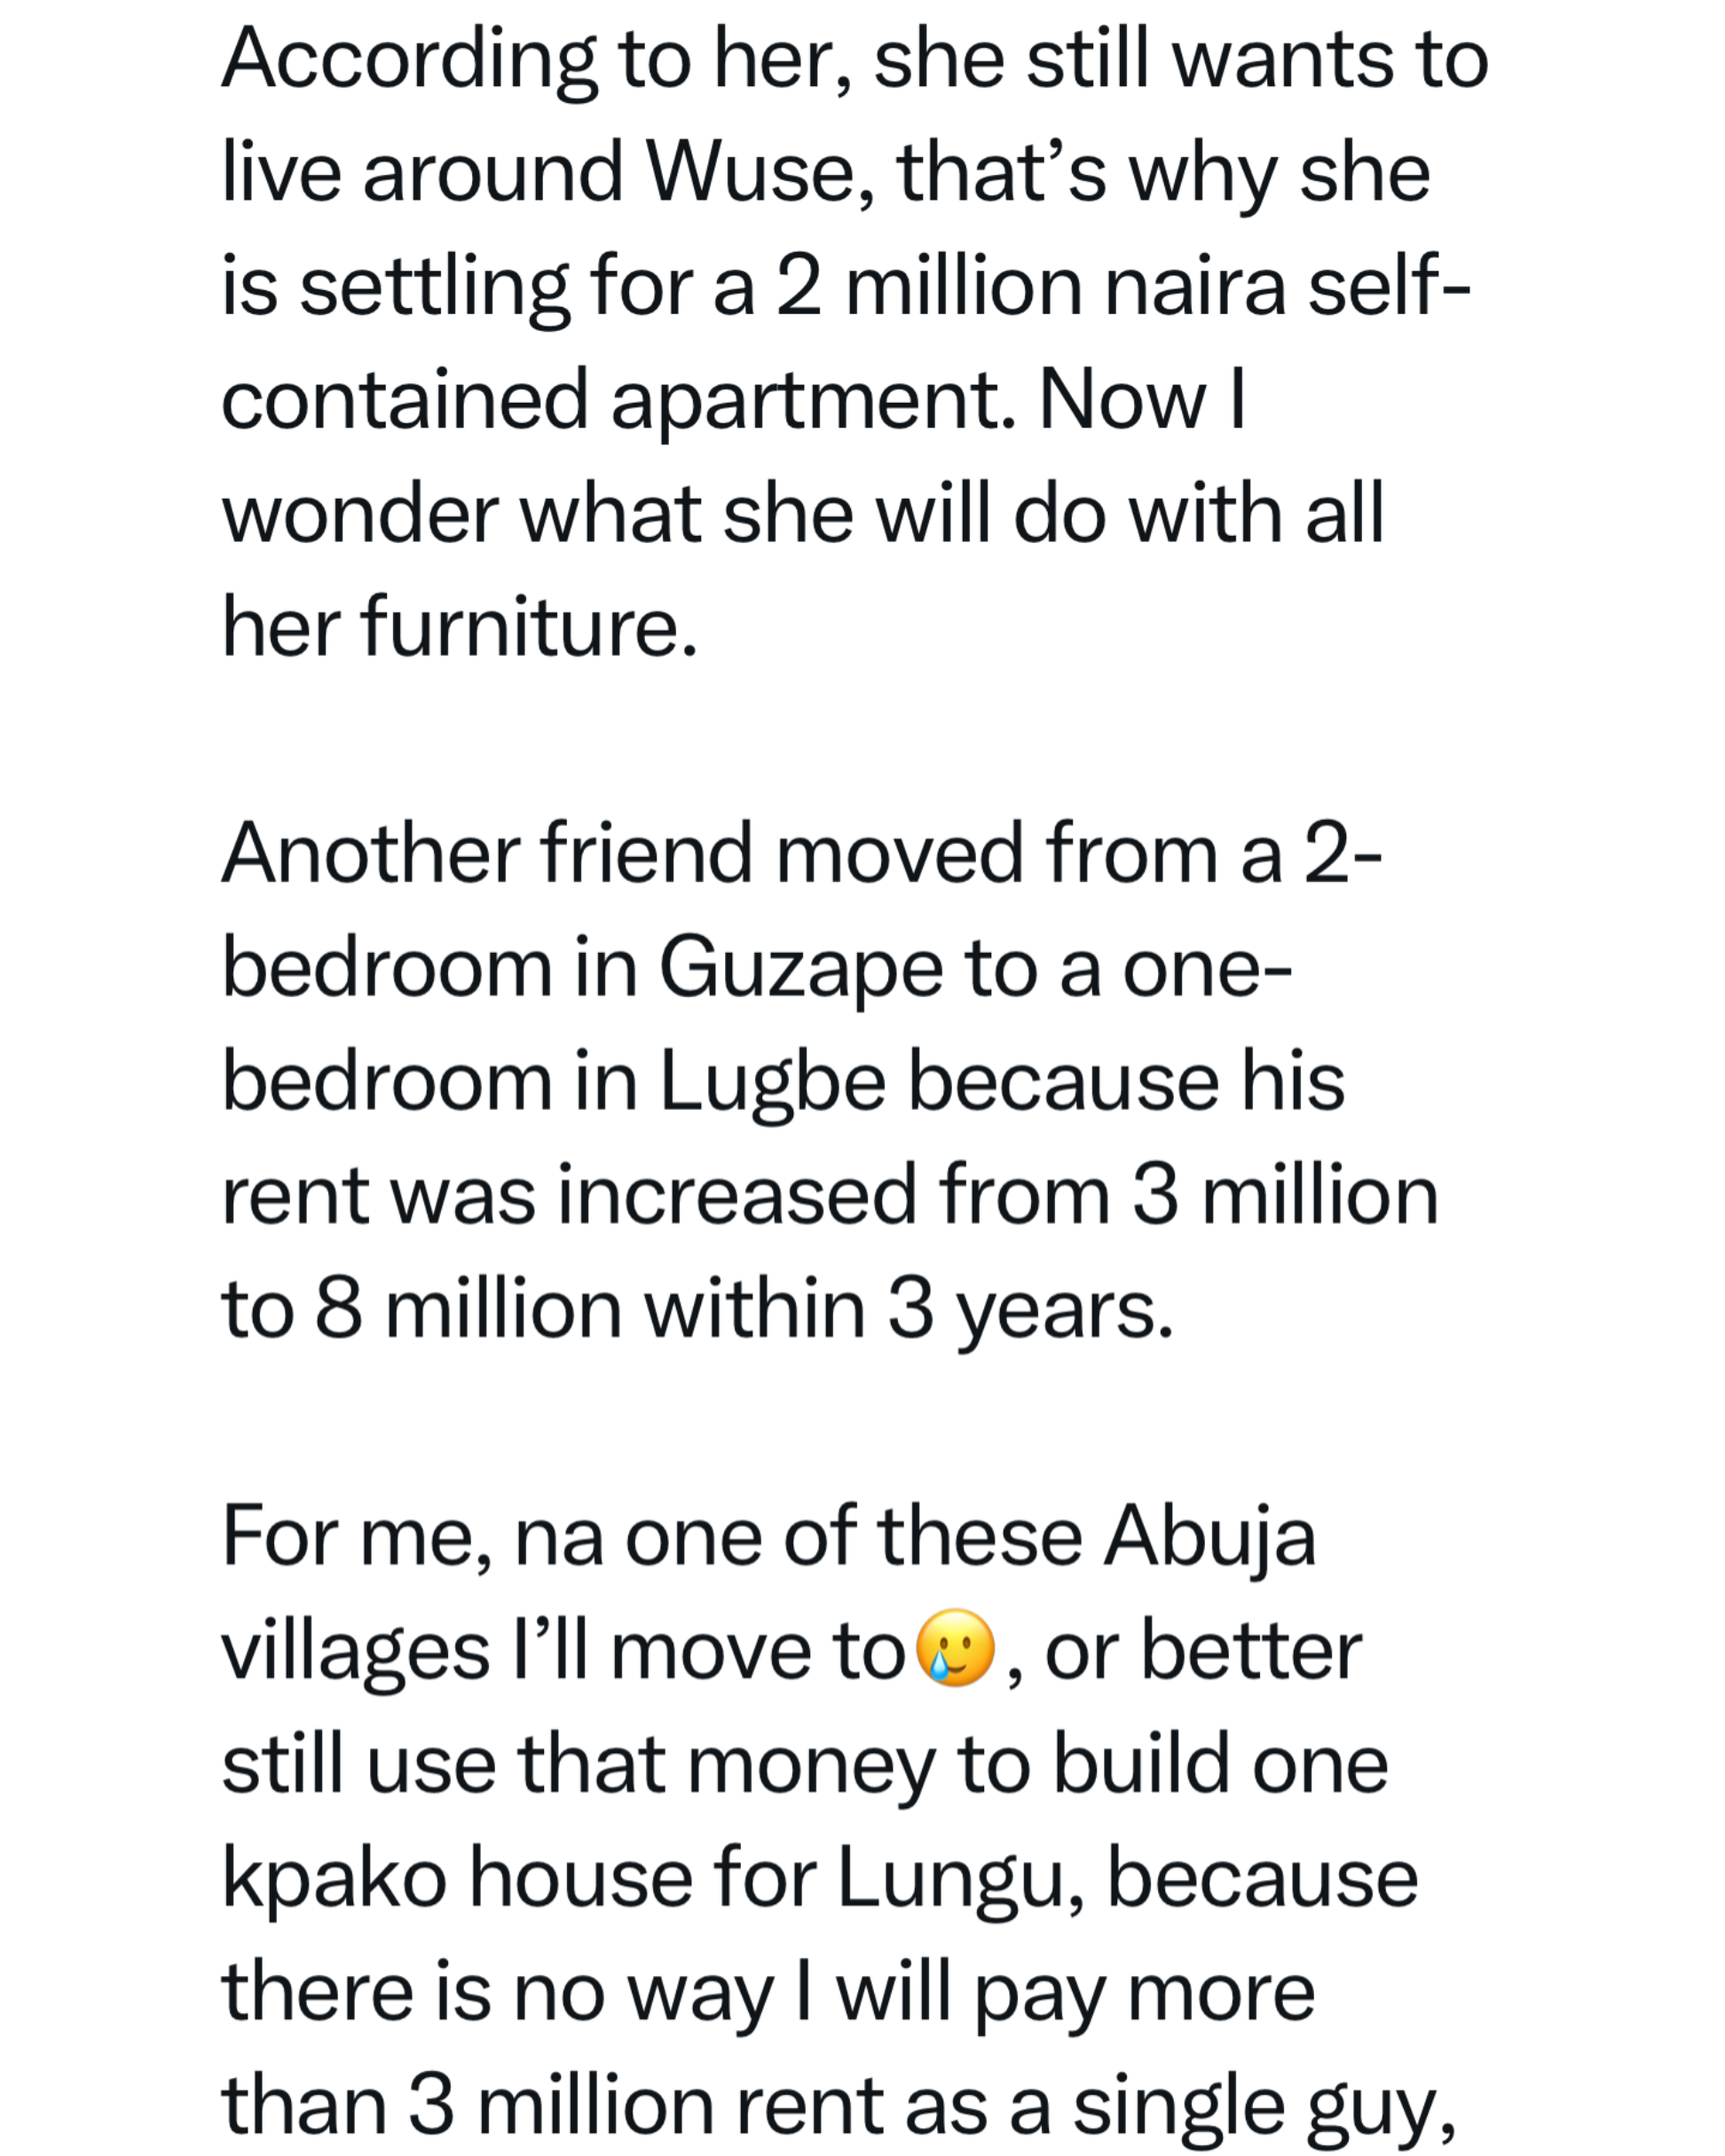Viewport: 1725px width, 2156px height.
Task: Click the word "According" at the top
Action: pyautogui.click(x=408, y=60)
